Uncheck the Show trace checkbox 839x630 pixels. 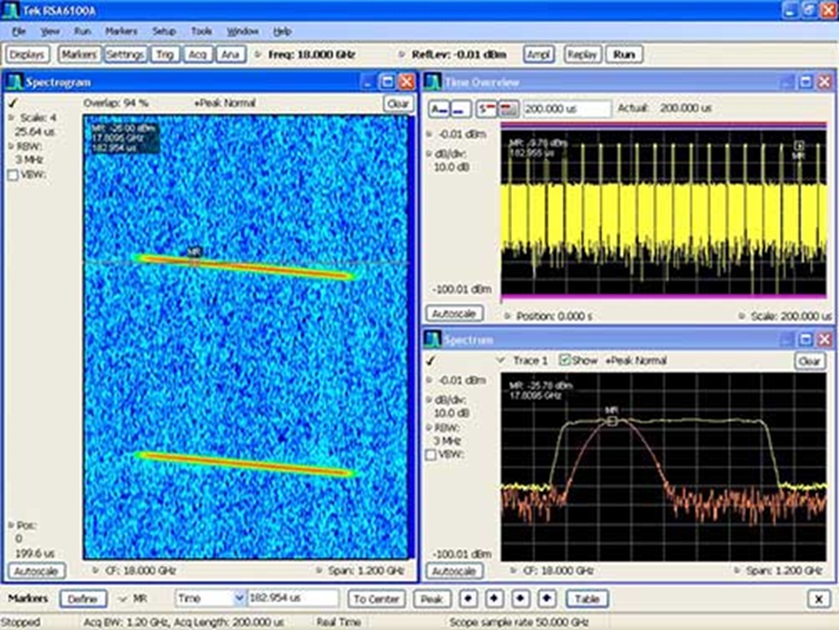click(x=564, y=360)
